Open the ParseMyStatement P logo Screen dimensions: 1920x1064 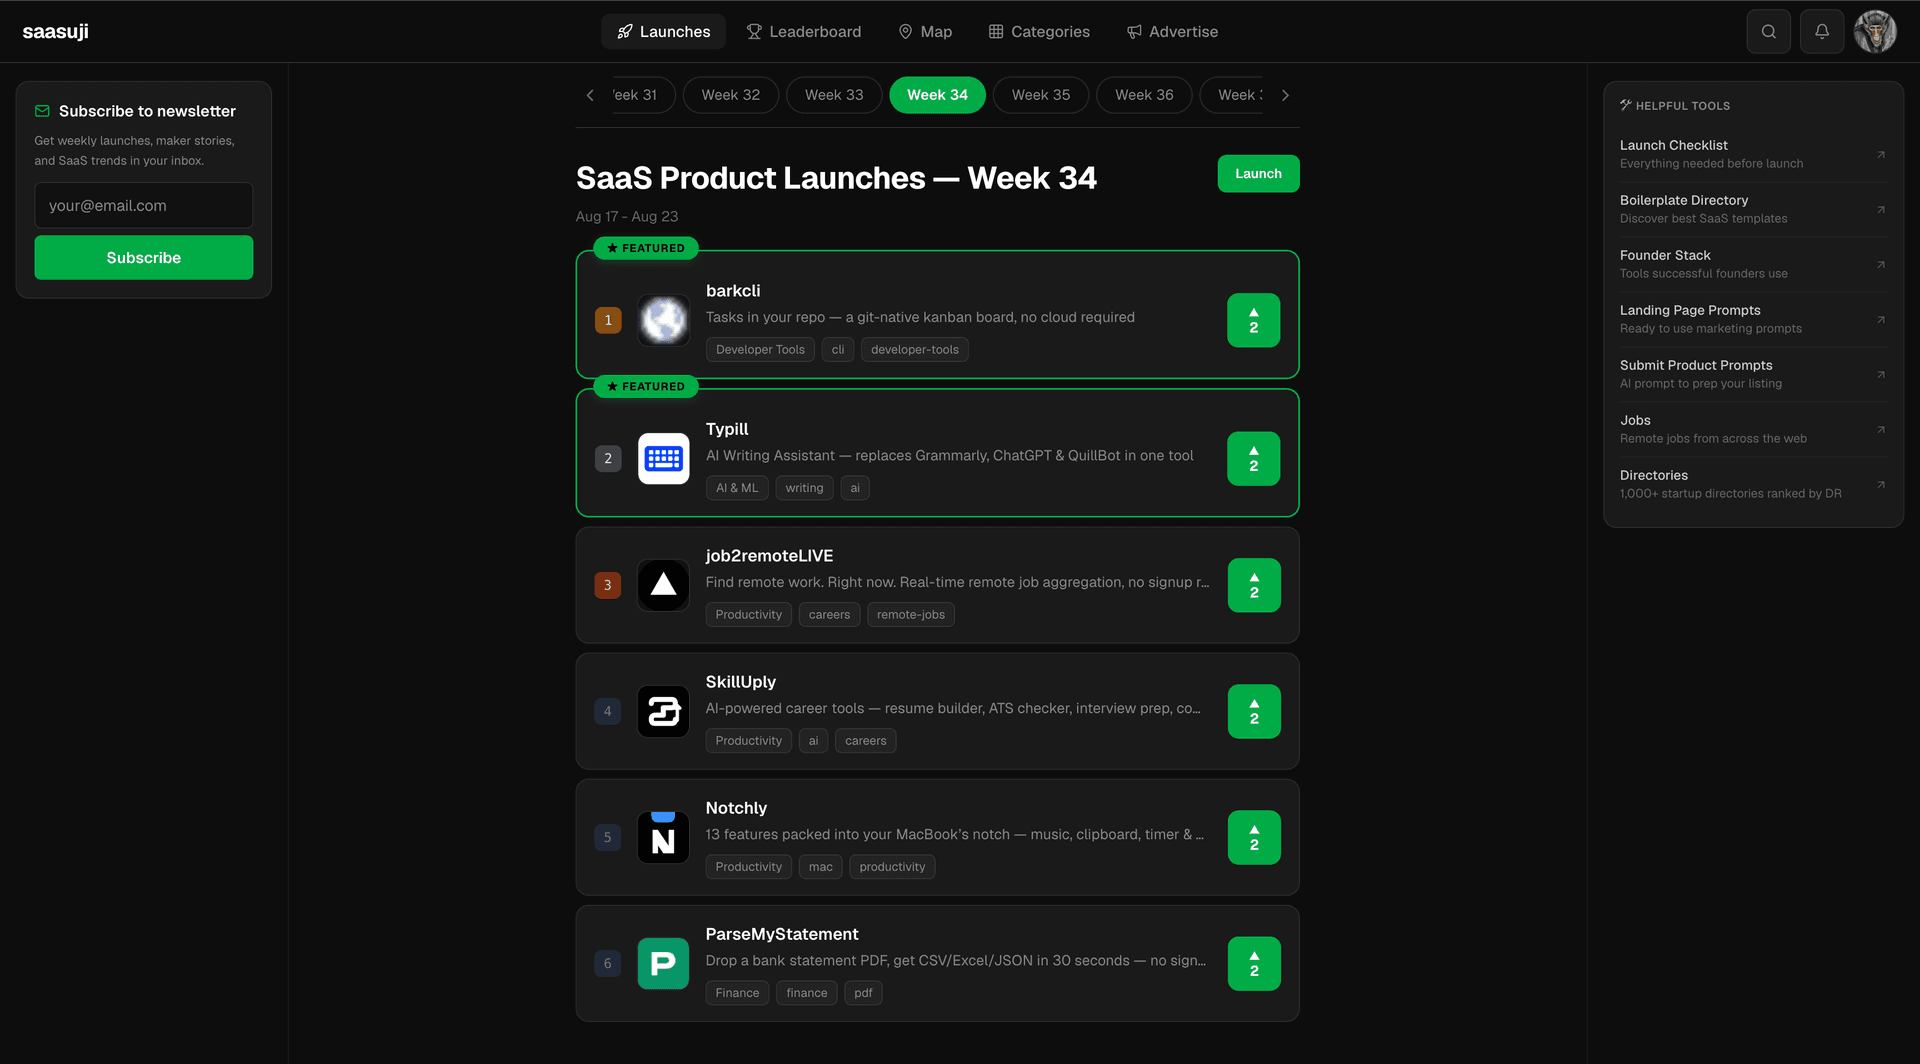pyautogui.click(x=664, y=963)
